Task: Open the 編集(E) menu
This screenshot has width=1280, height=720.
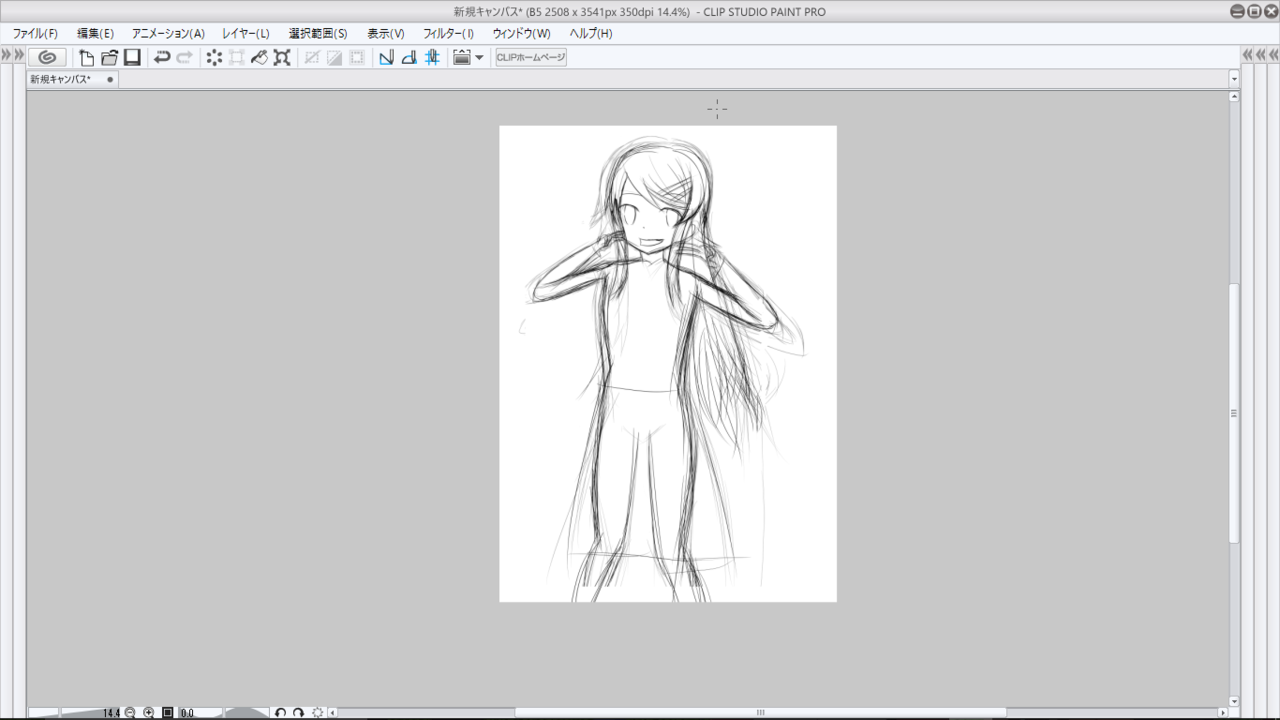Action: [x=96, y=33]
